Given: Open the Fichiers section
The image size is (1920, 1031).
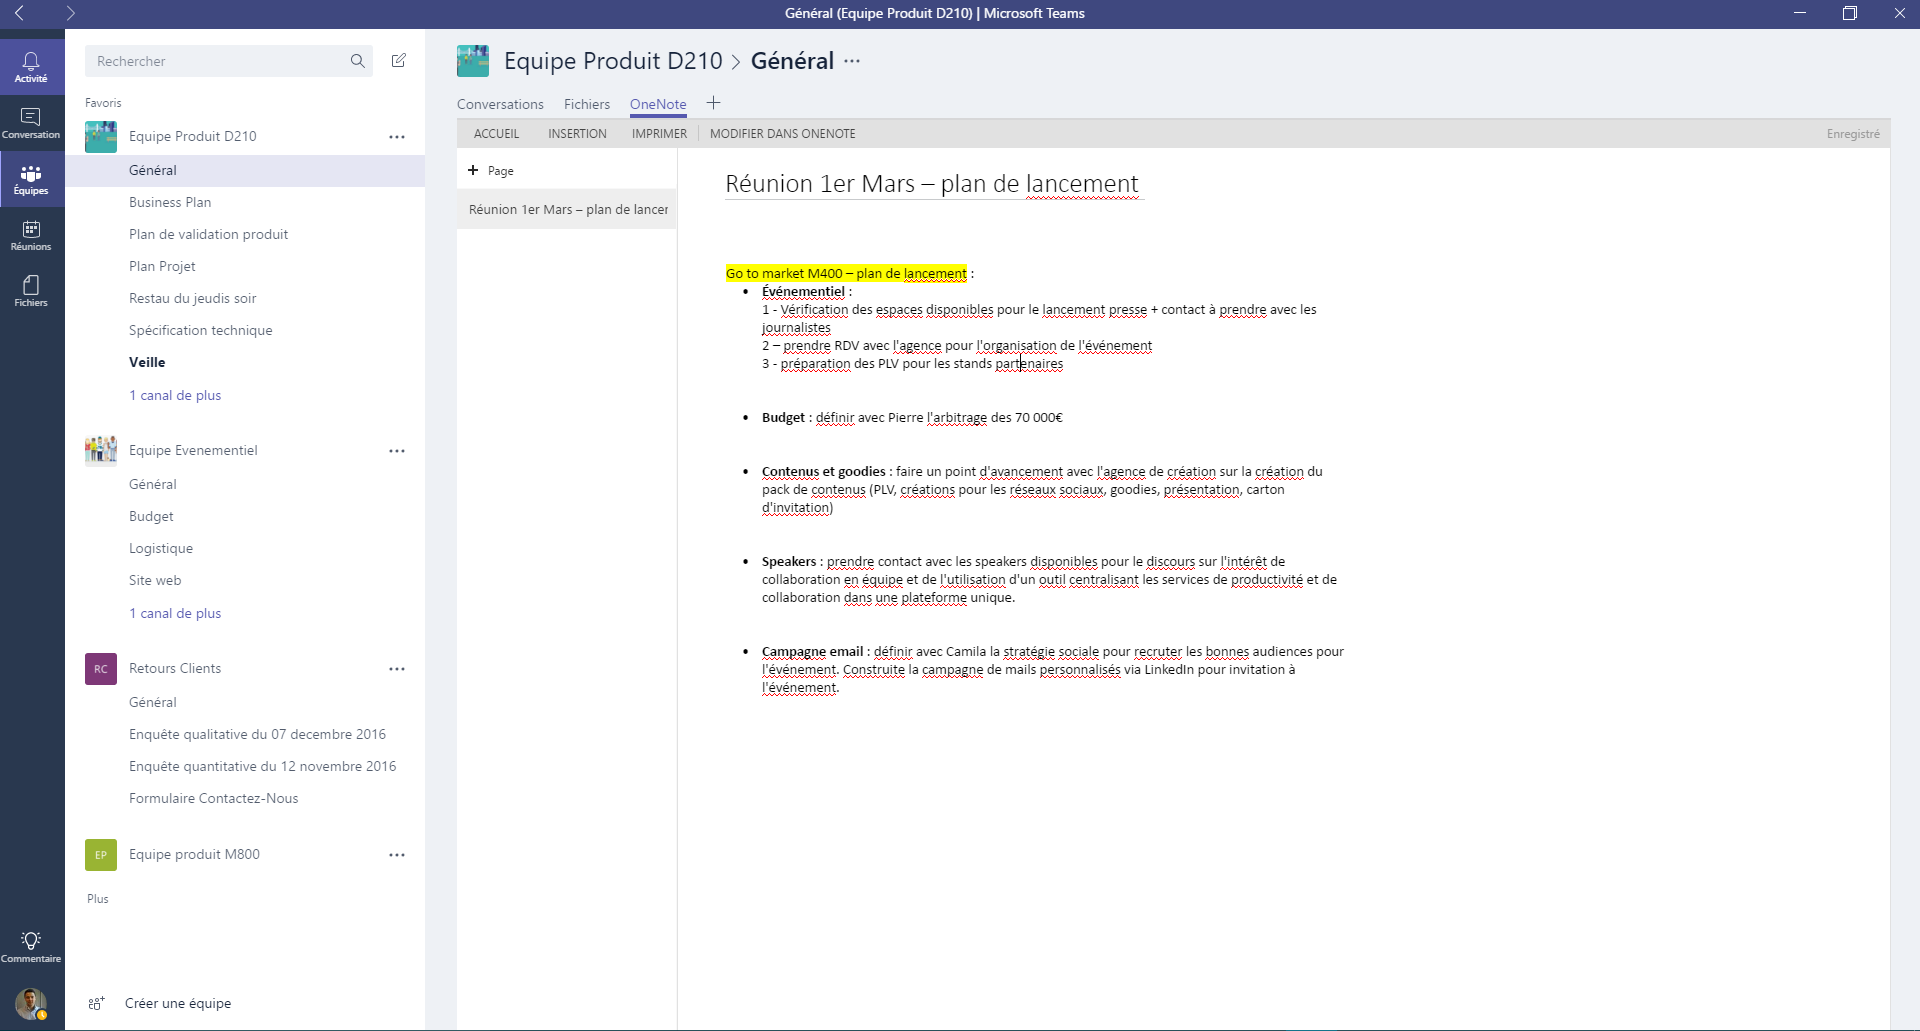Looking at the screenshot, I should point(31,291).
